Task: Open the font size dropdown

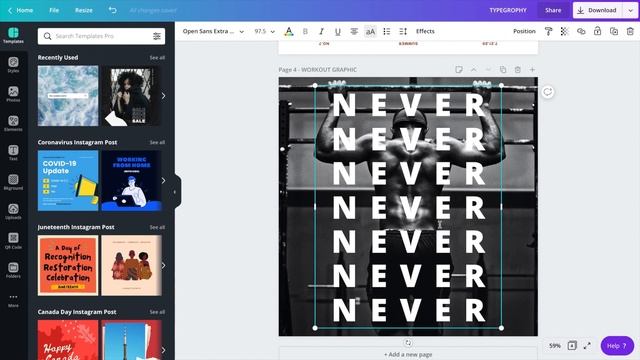Action: tap(264, 31)
